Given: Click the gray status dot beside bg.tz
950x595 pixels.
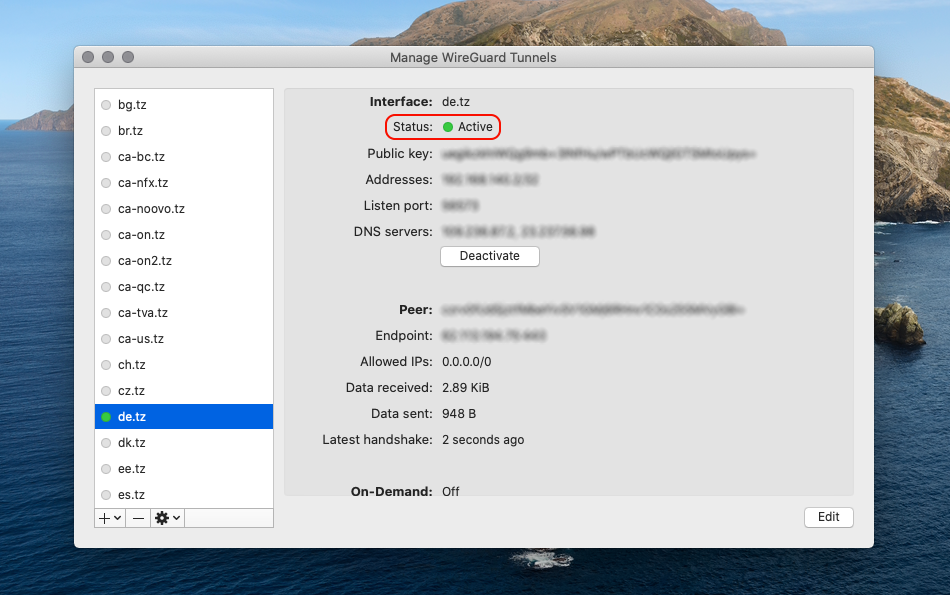Looking at the screenshot, I should 106,105.
